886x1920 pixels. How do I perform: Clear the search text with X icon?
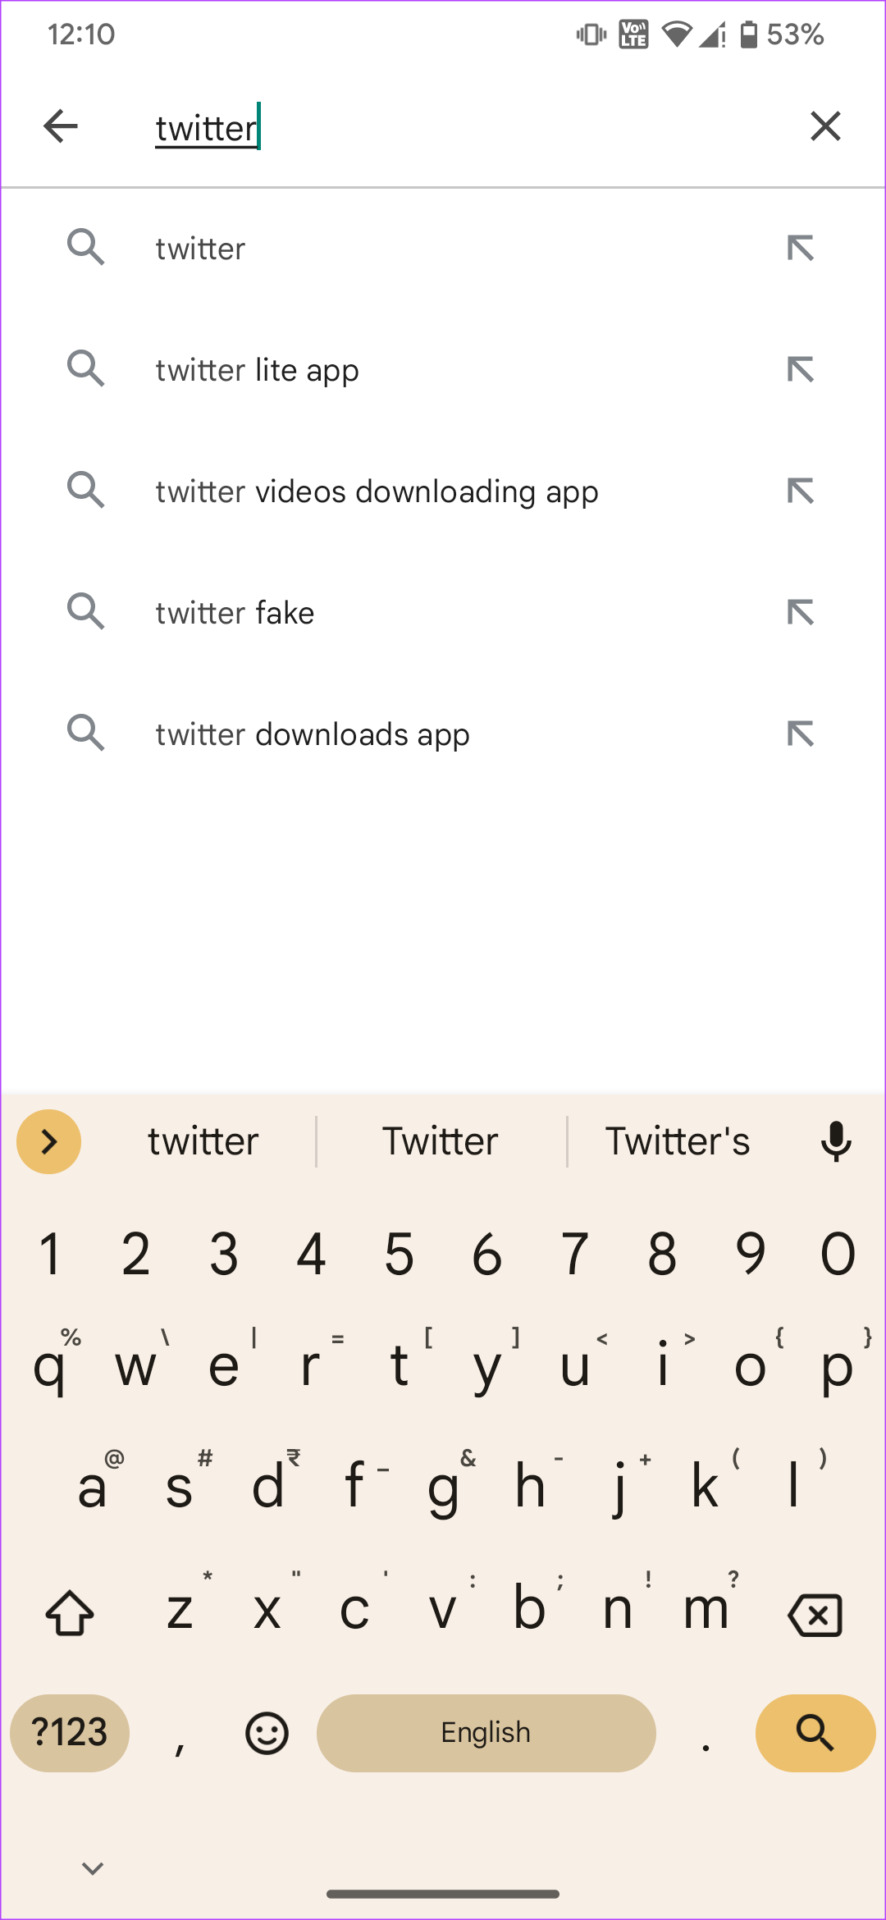click(x=825, y=126)
